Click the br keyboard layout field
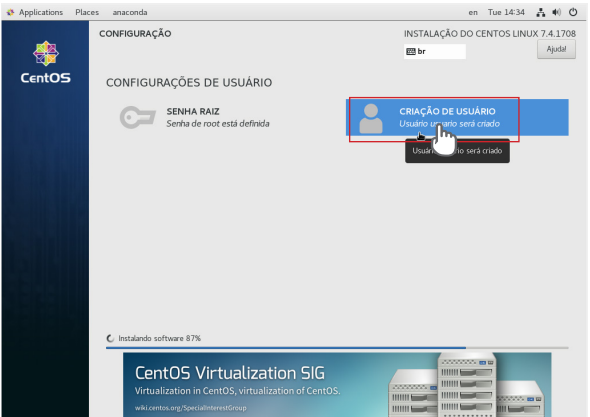Screen dimensions: 590x417 pyautogui.click(x=435, y=52)
